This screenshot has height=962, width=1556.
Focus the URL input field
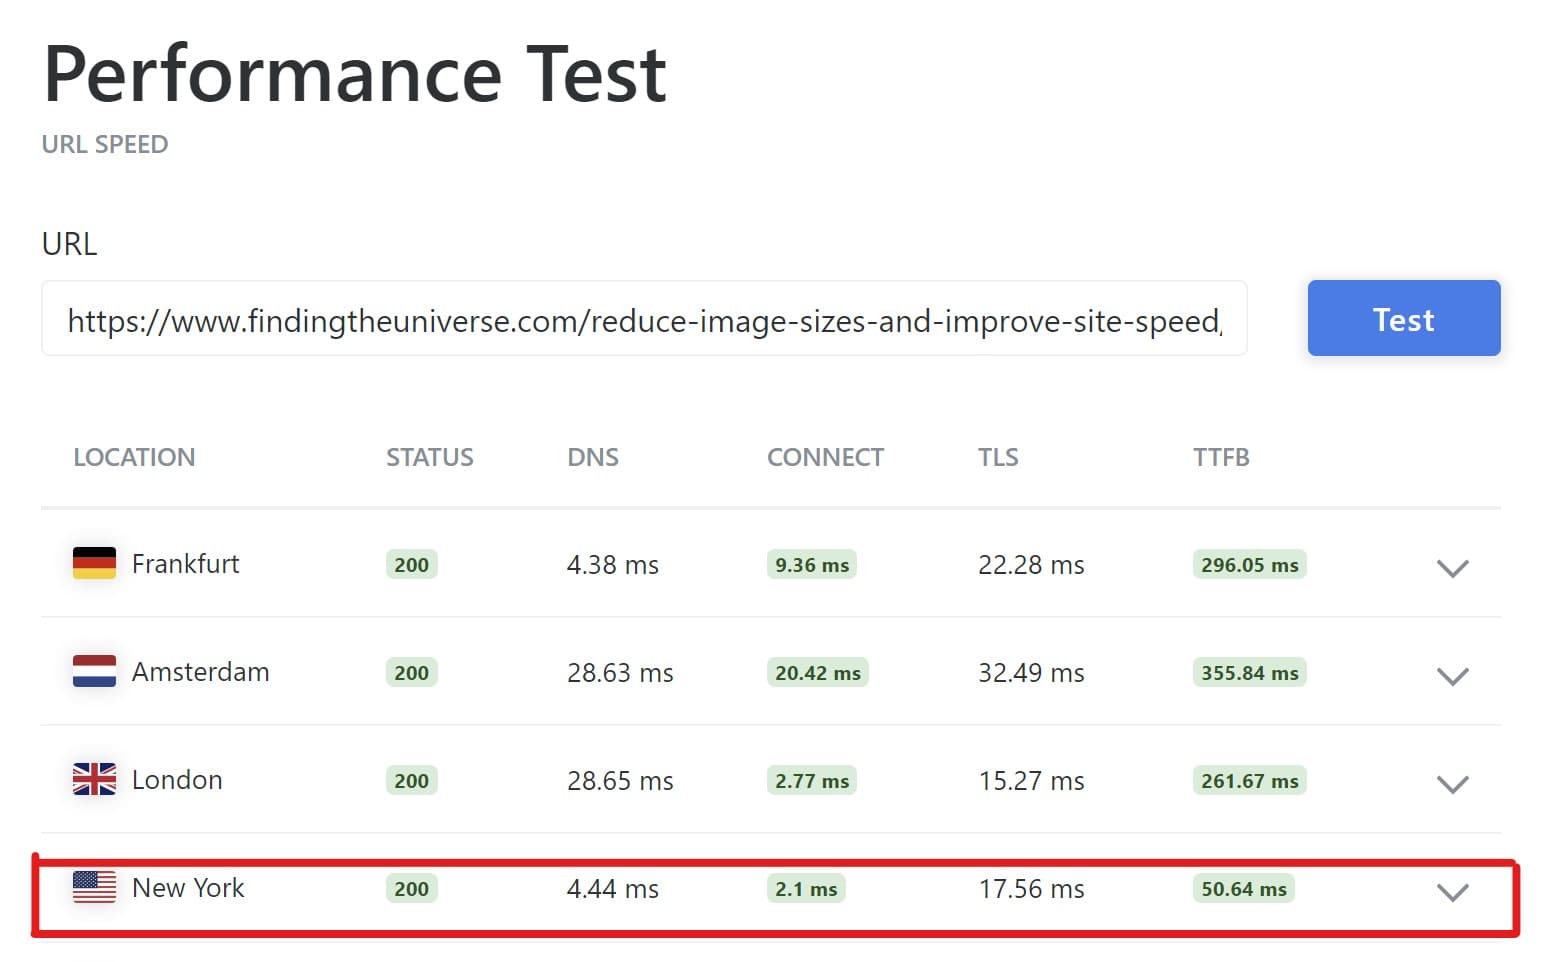(644, 320)
